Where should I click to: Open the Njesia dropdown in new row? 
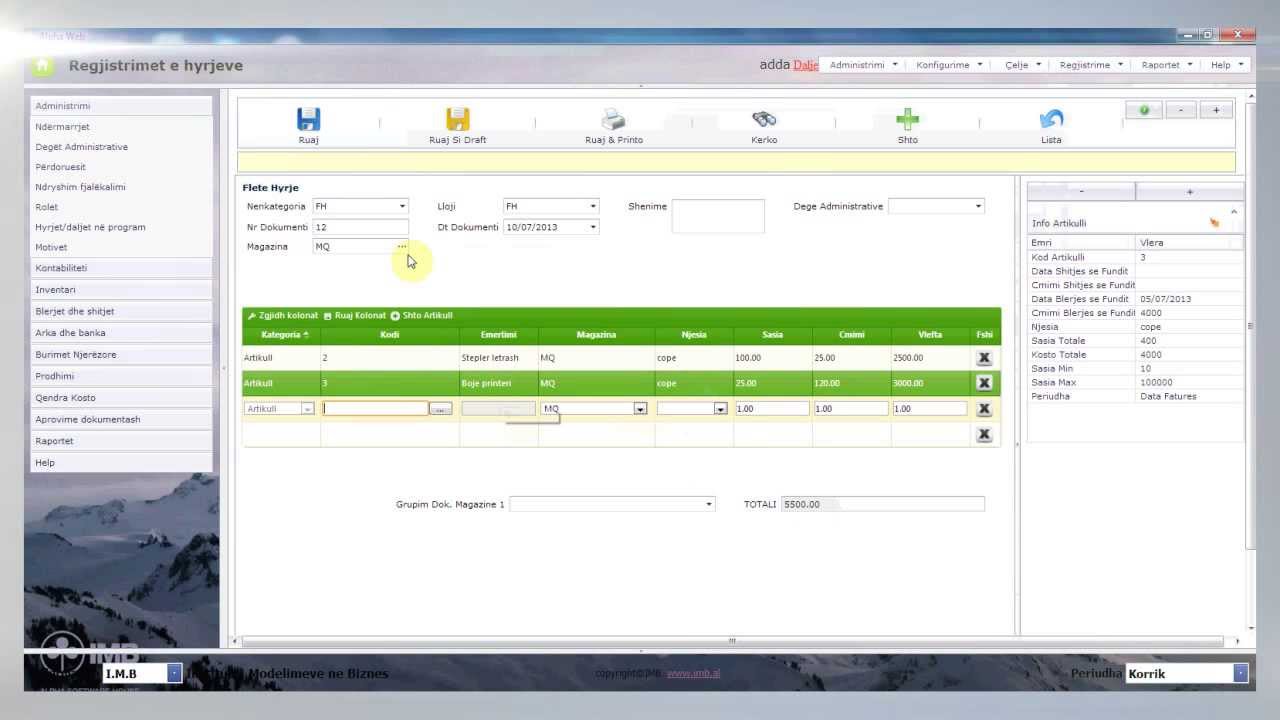tap(720, 408)
